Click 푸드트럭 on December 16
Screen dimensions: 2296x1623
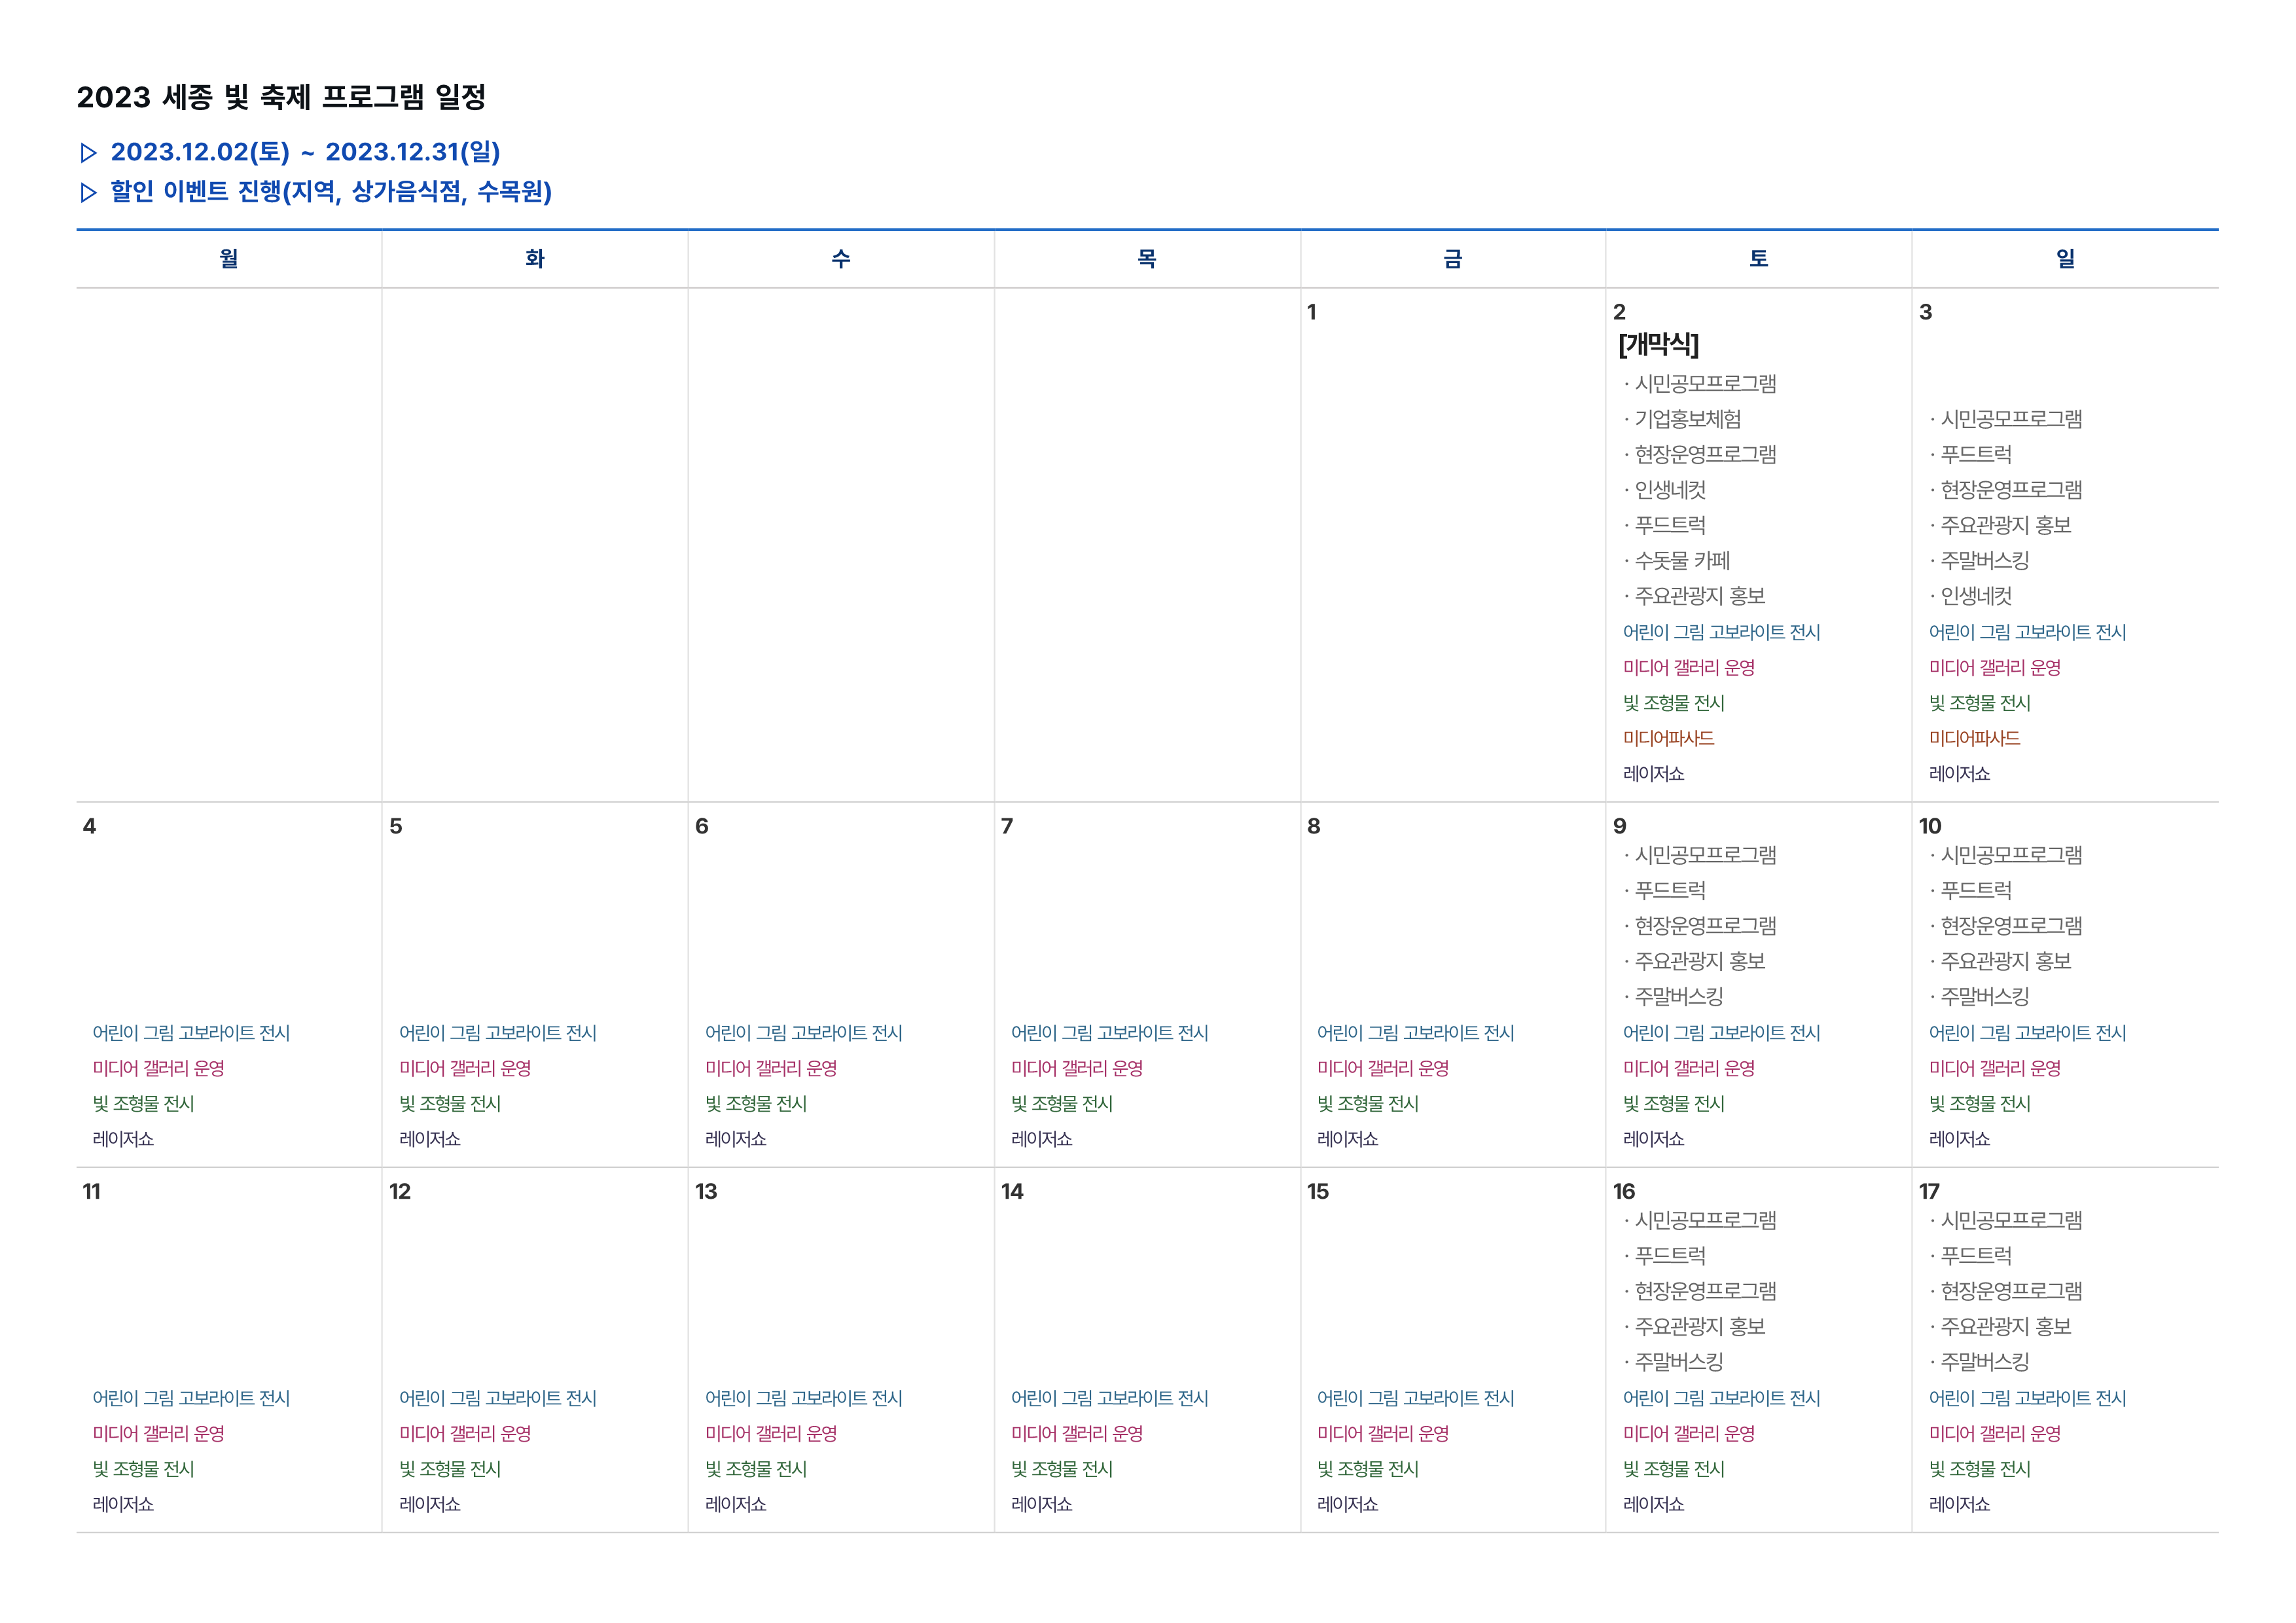1669,1256
